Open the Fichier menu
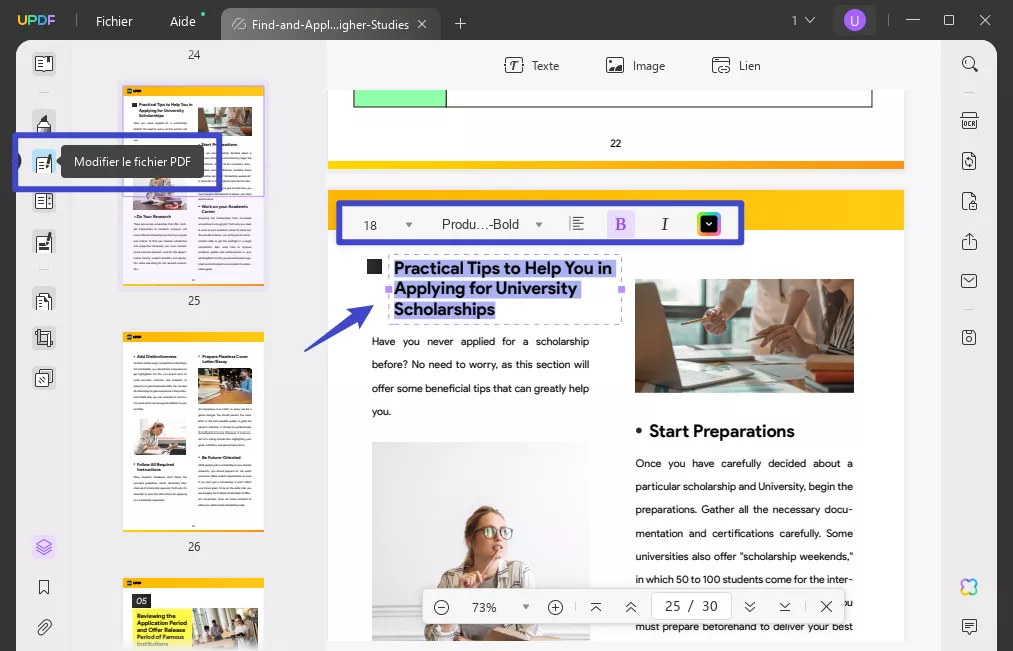This screenshot has width=1013, height=651. (x=114, y=20)
